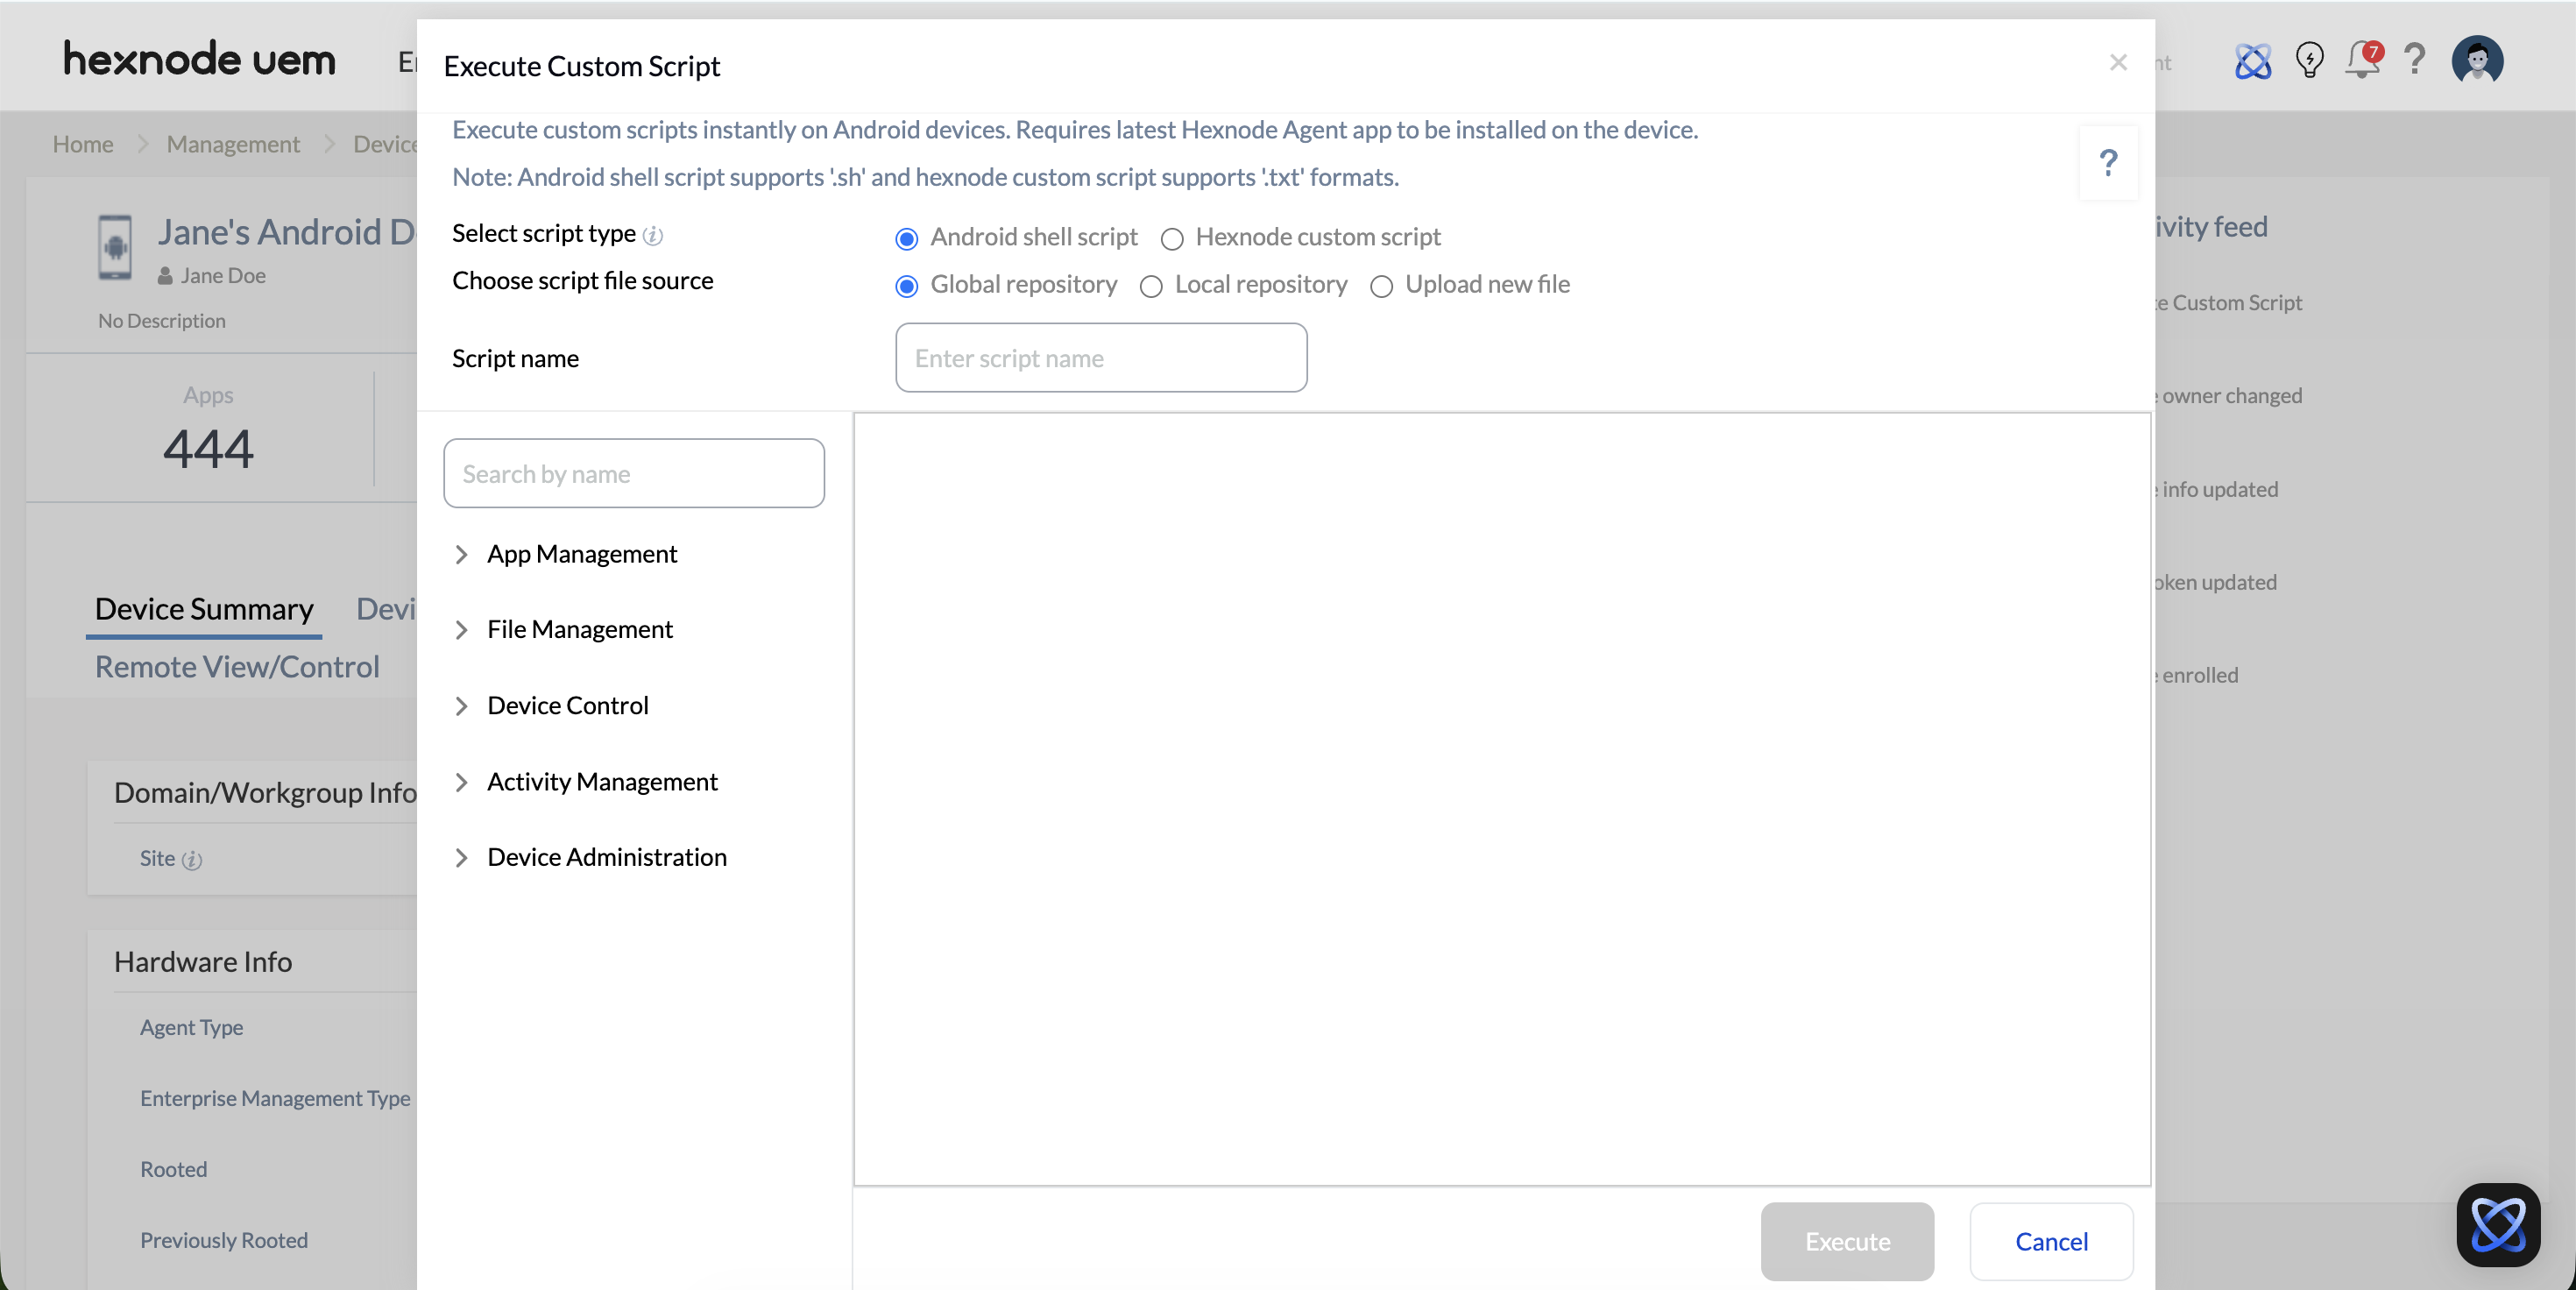
Task: Click the Cancel button
Action: click(x=2050, y=1241)
